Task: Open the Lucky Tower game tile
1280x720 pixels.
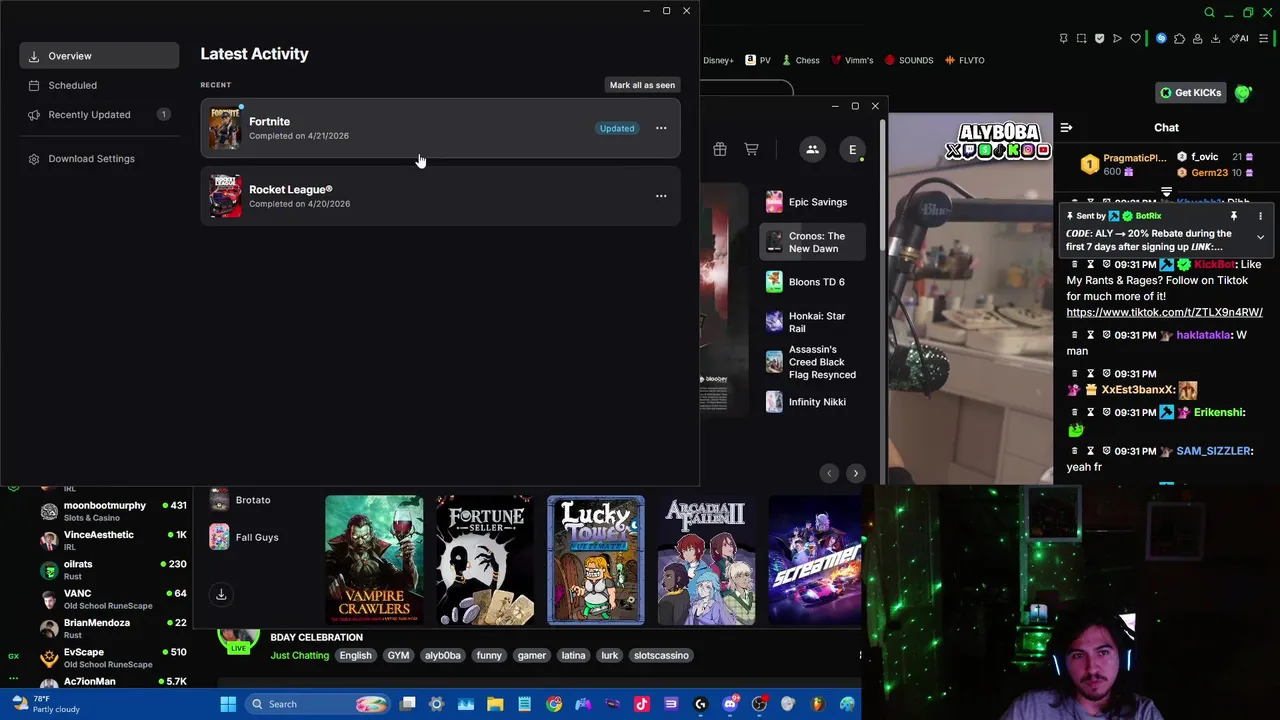Action: click(596, 560)
